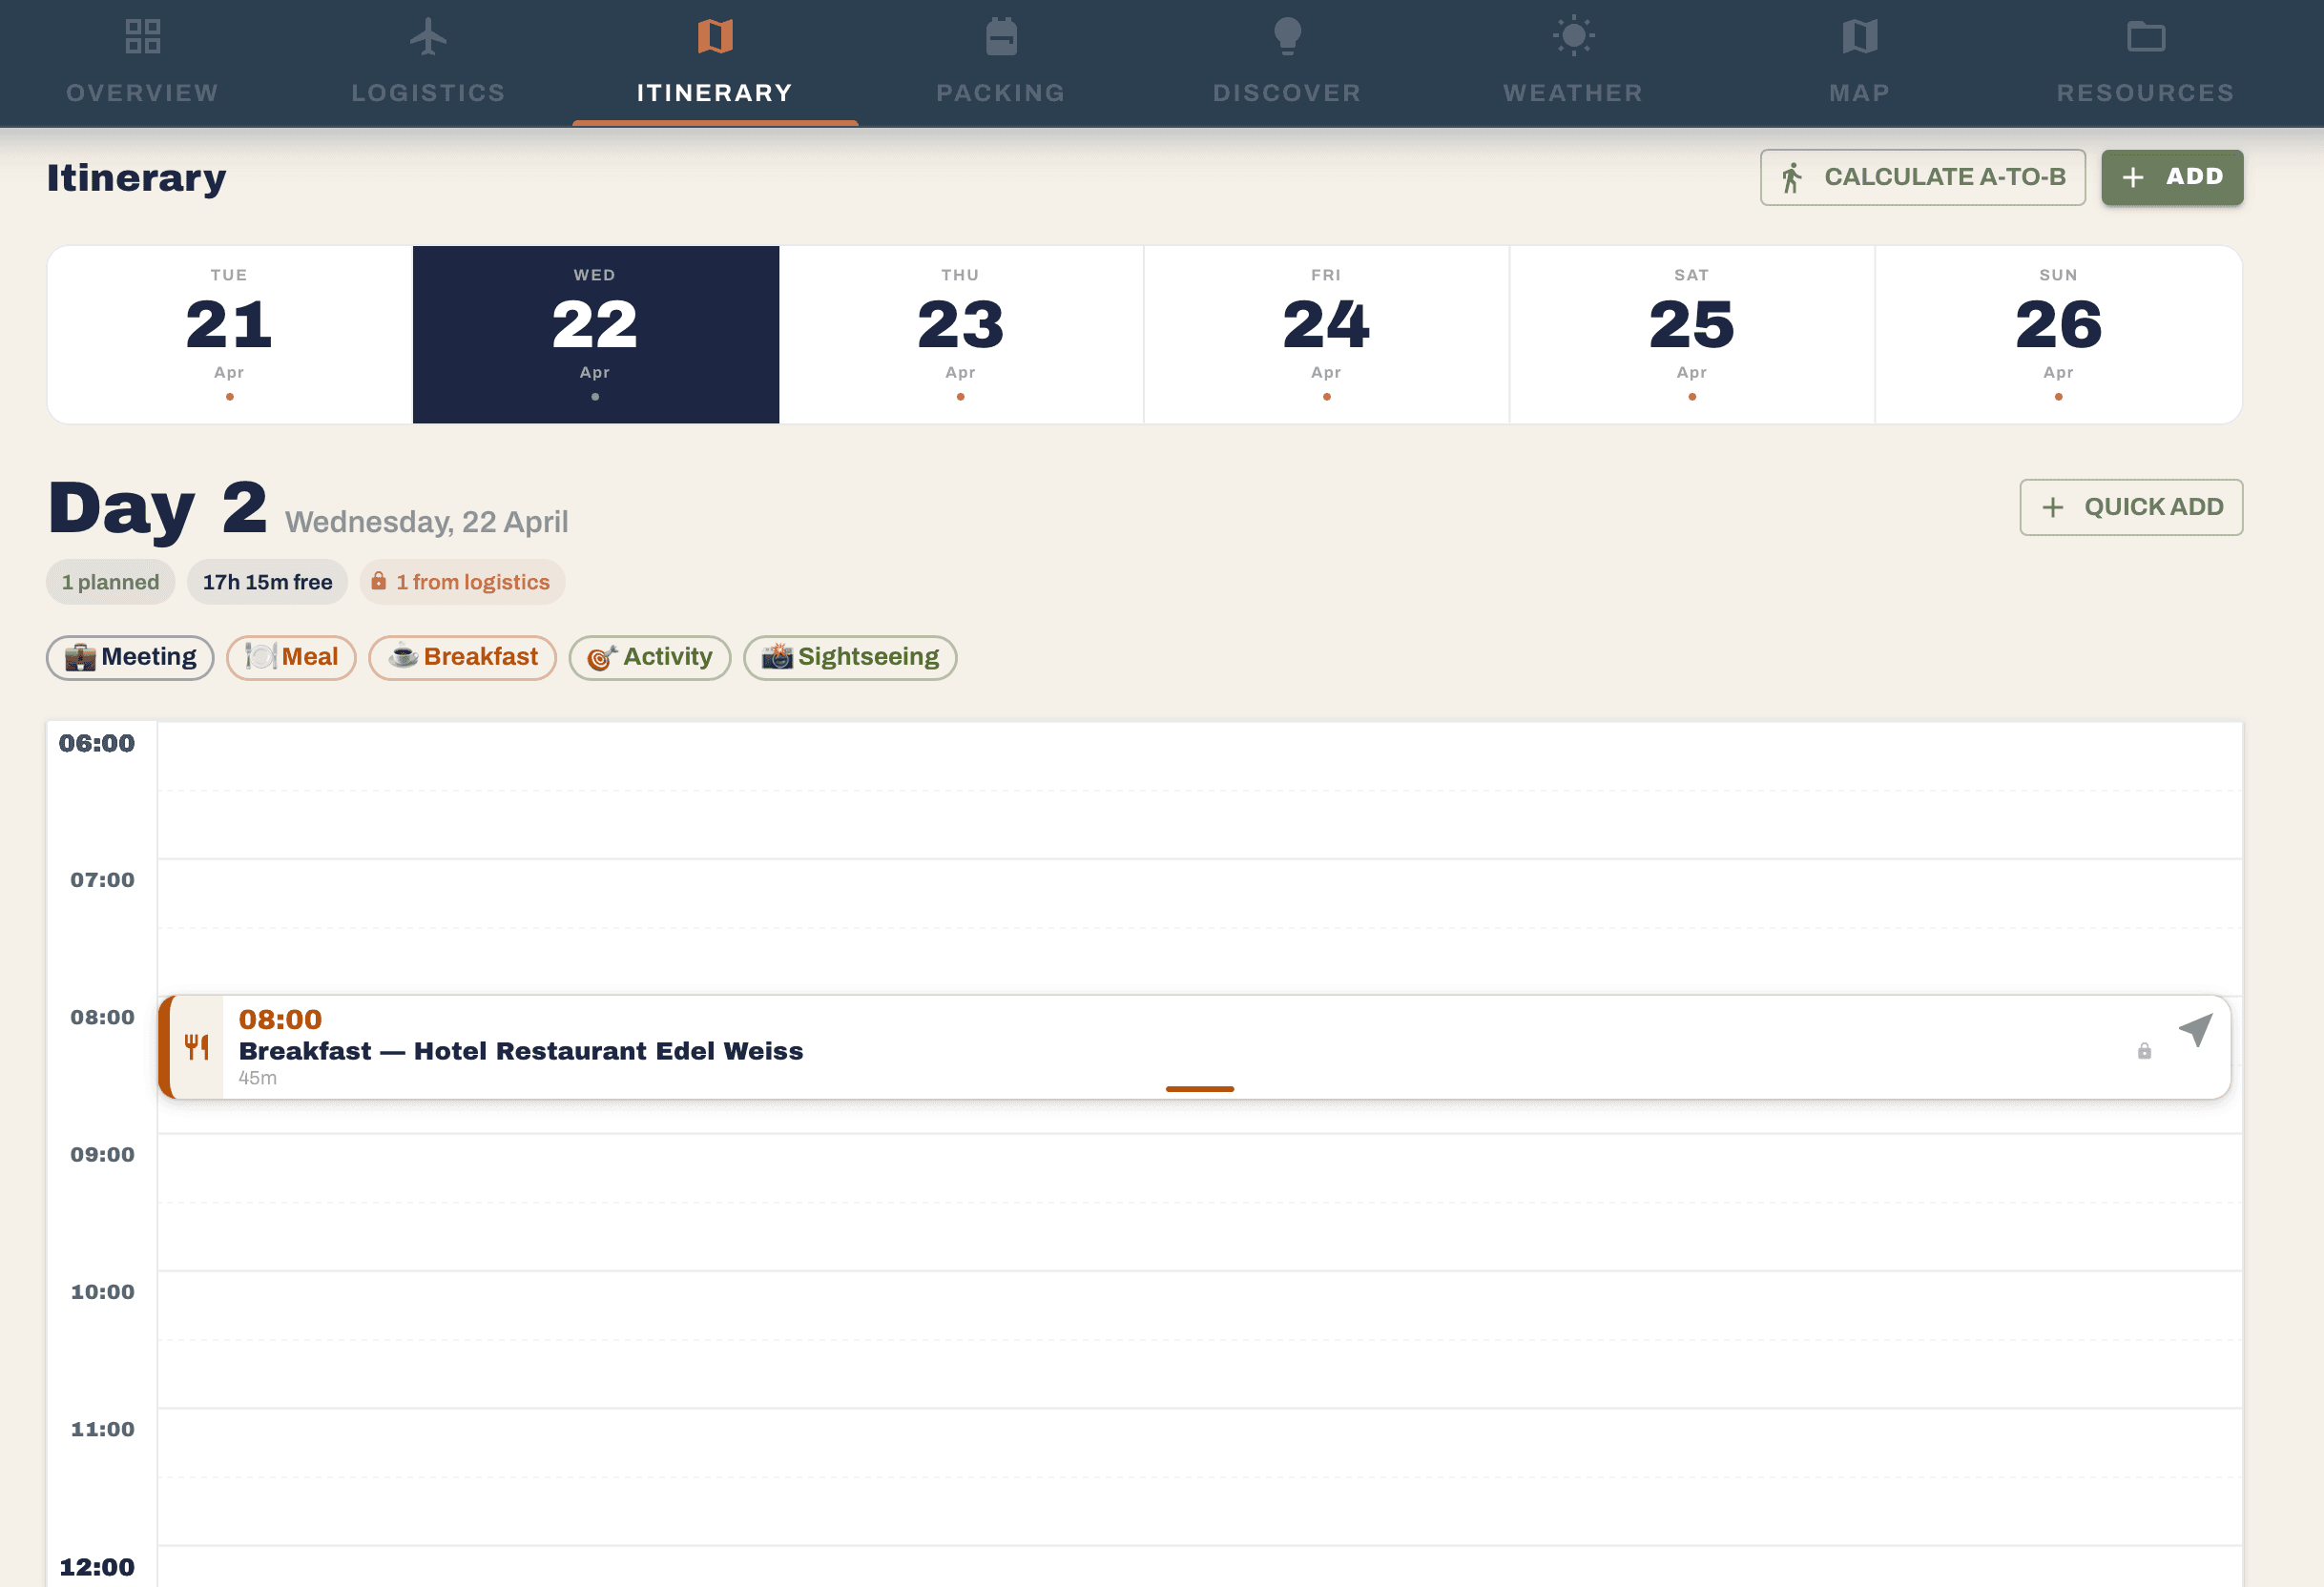Open Logistics via the airplane icon
This screenshot has width=2324, height=1587.
[428, 36]
